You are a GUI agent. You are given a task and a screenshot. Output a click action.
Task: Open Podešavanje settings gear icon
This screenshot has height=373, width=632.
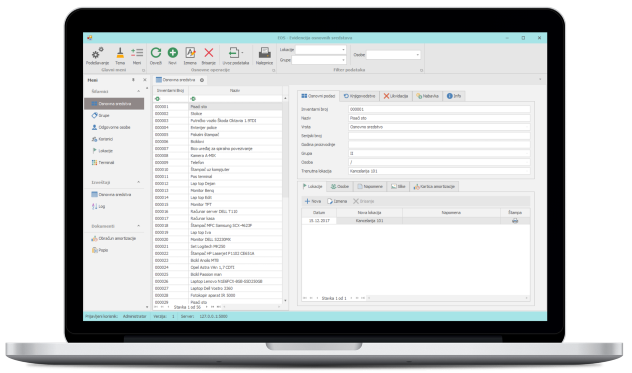click(x=98, y=53)
